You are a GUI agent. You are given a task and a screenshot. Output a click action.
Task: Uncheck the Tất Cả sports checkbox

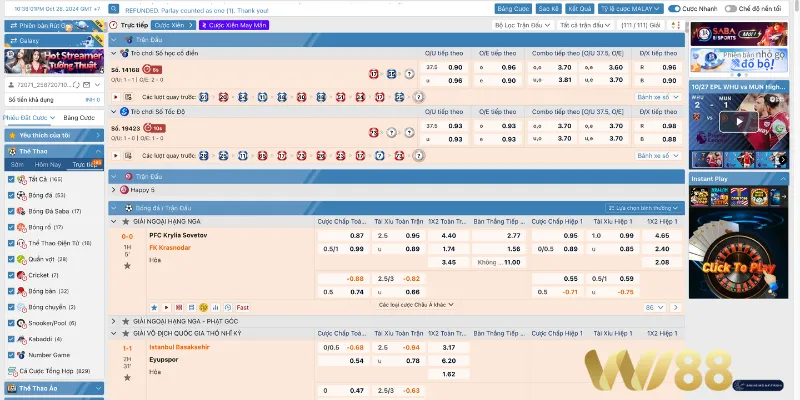(11, 179)
